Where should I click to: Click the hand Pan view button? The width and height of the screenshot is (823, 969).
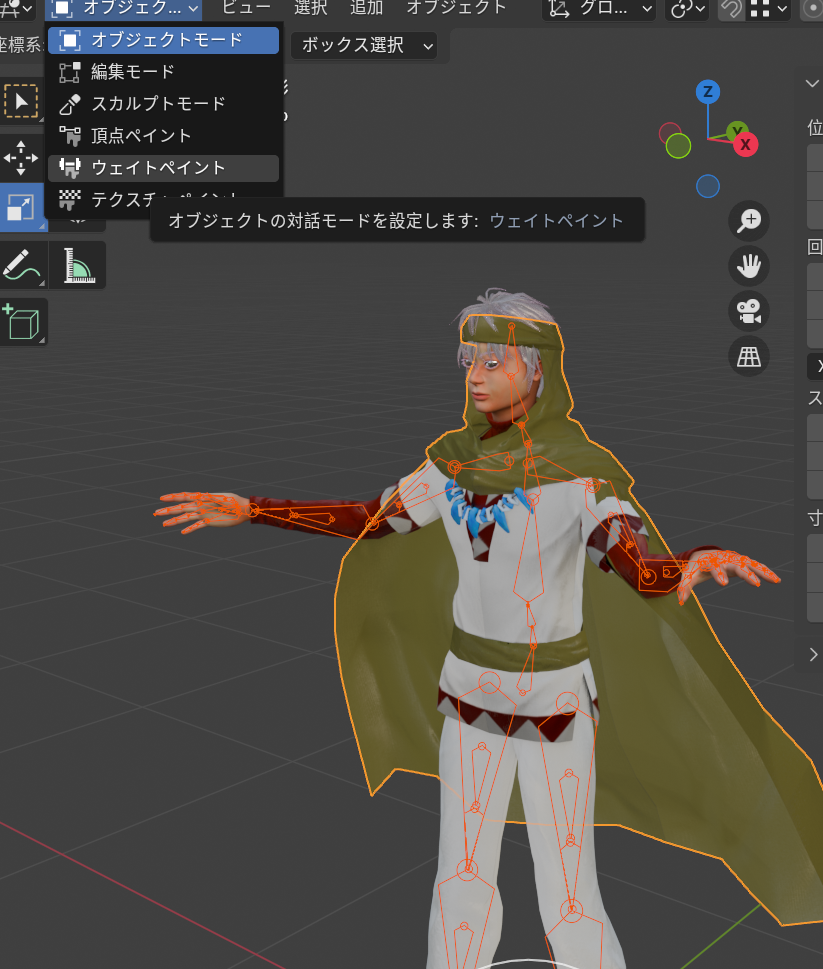749,266
